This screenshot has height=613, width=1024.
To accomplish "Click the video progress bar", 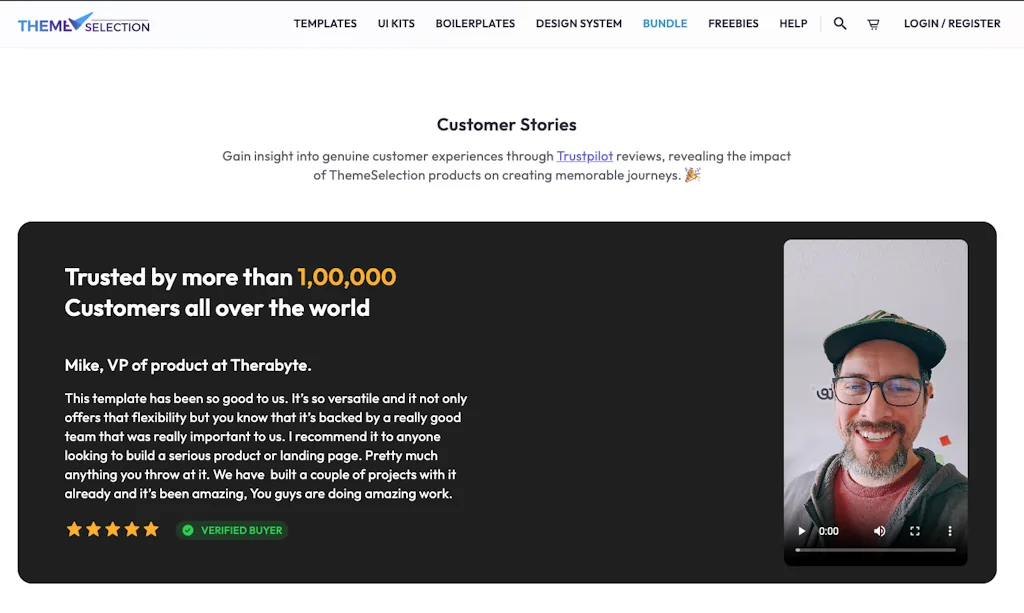I will (875, 548).
